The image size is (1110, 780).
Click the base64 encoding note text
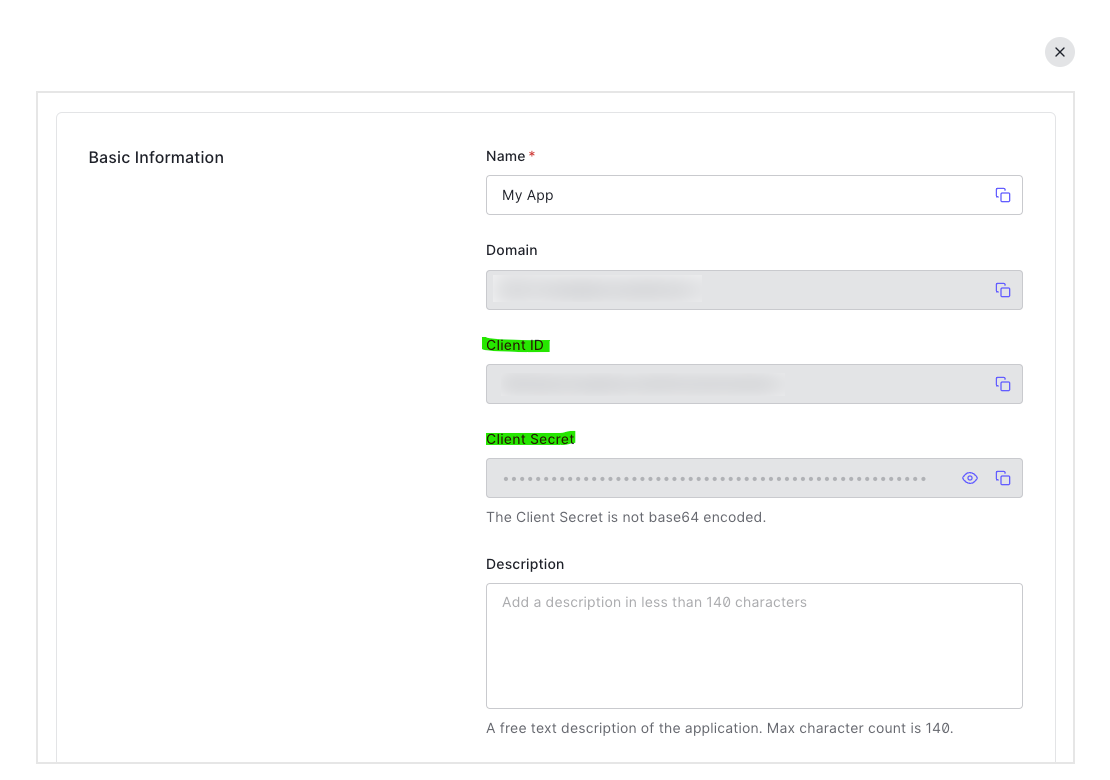(x=625, y=517)
